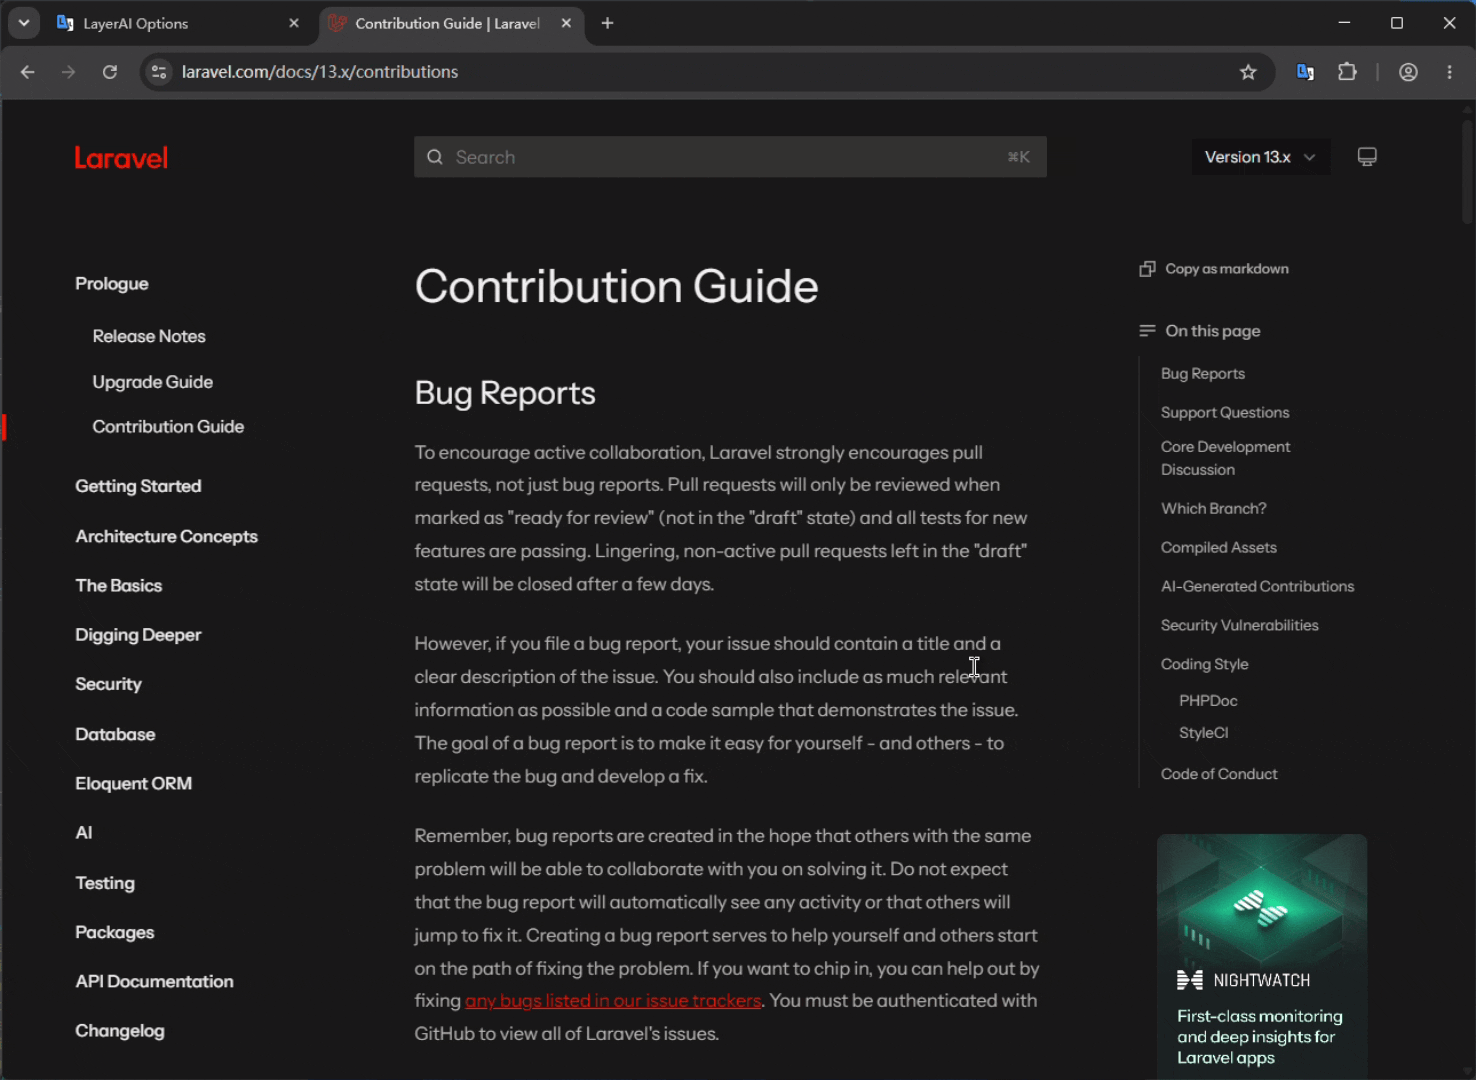Open the Version 13.x dropdown
The height and width of the screenshot is (1080, 1476).
coord(1260,157)
